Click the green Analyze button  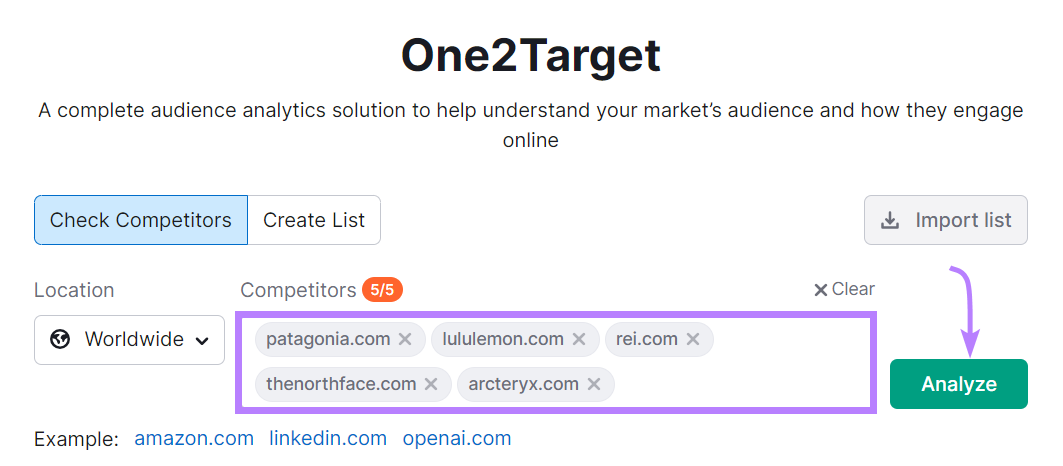[x=959, y=384]
